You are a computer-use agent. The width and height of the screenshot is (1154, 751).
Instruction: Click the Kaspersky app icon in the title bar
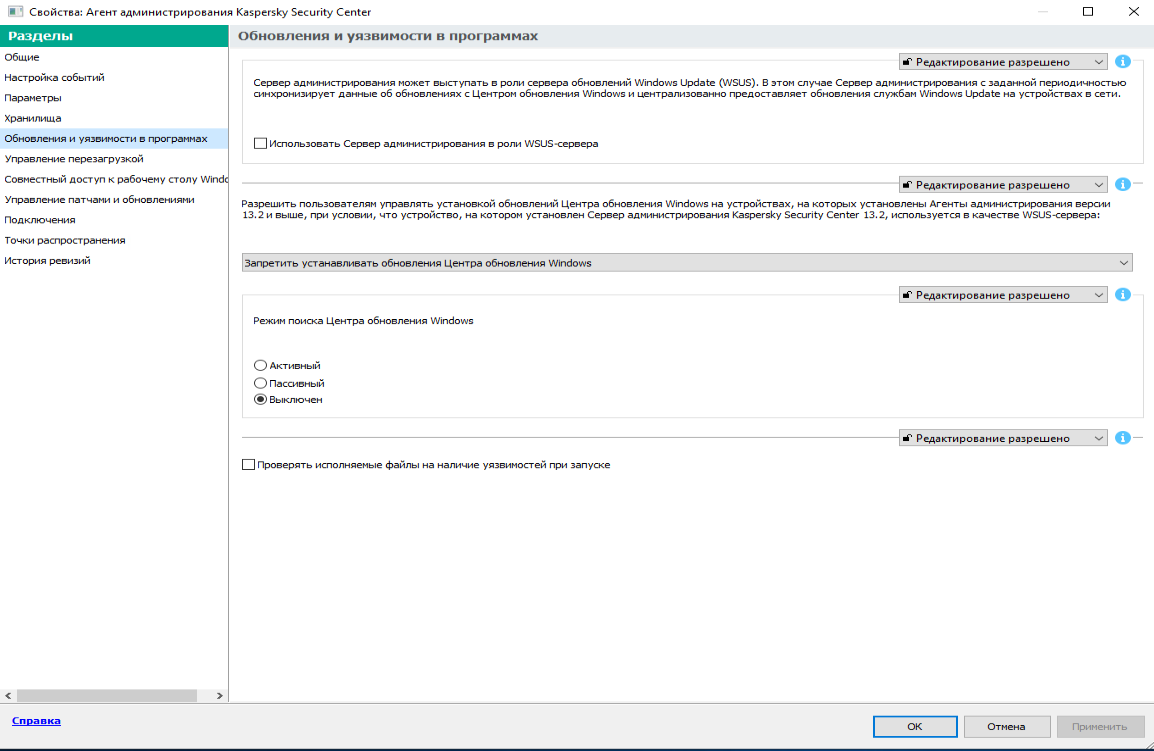click(15, 12)
